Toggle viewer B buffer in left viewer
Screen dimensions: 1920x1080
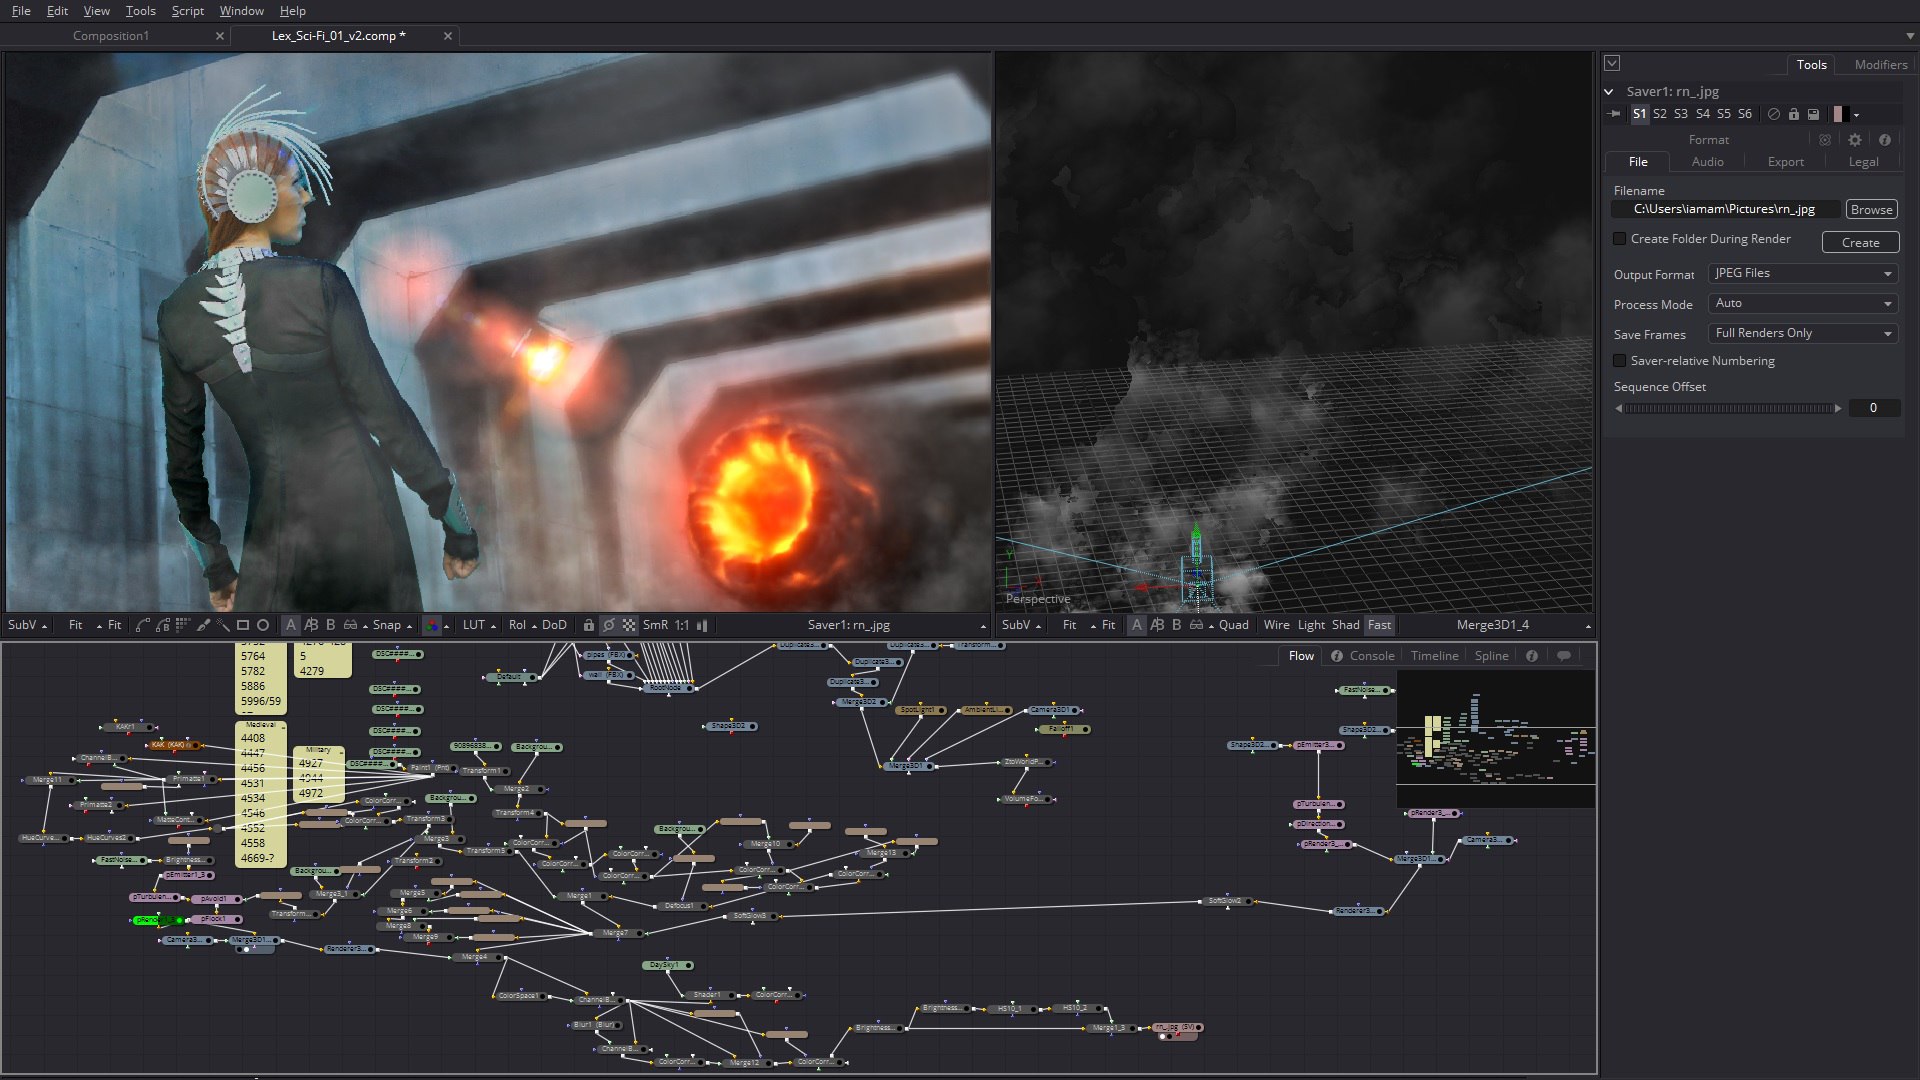(x=331, y=625)
